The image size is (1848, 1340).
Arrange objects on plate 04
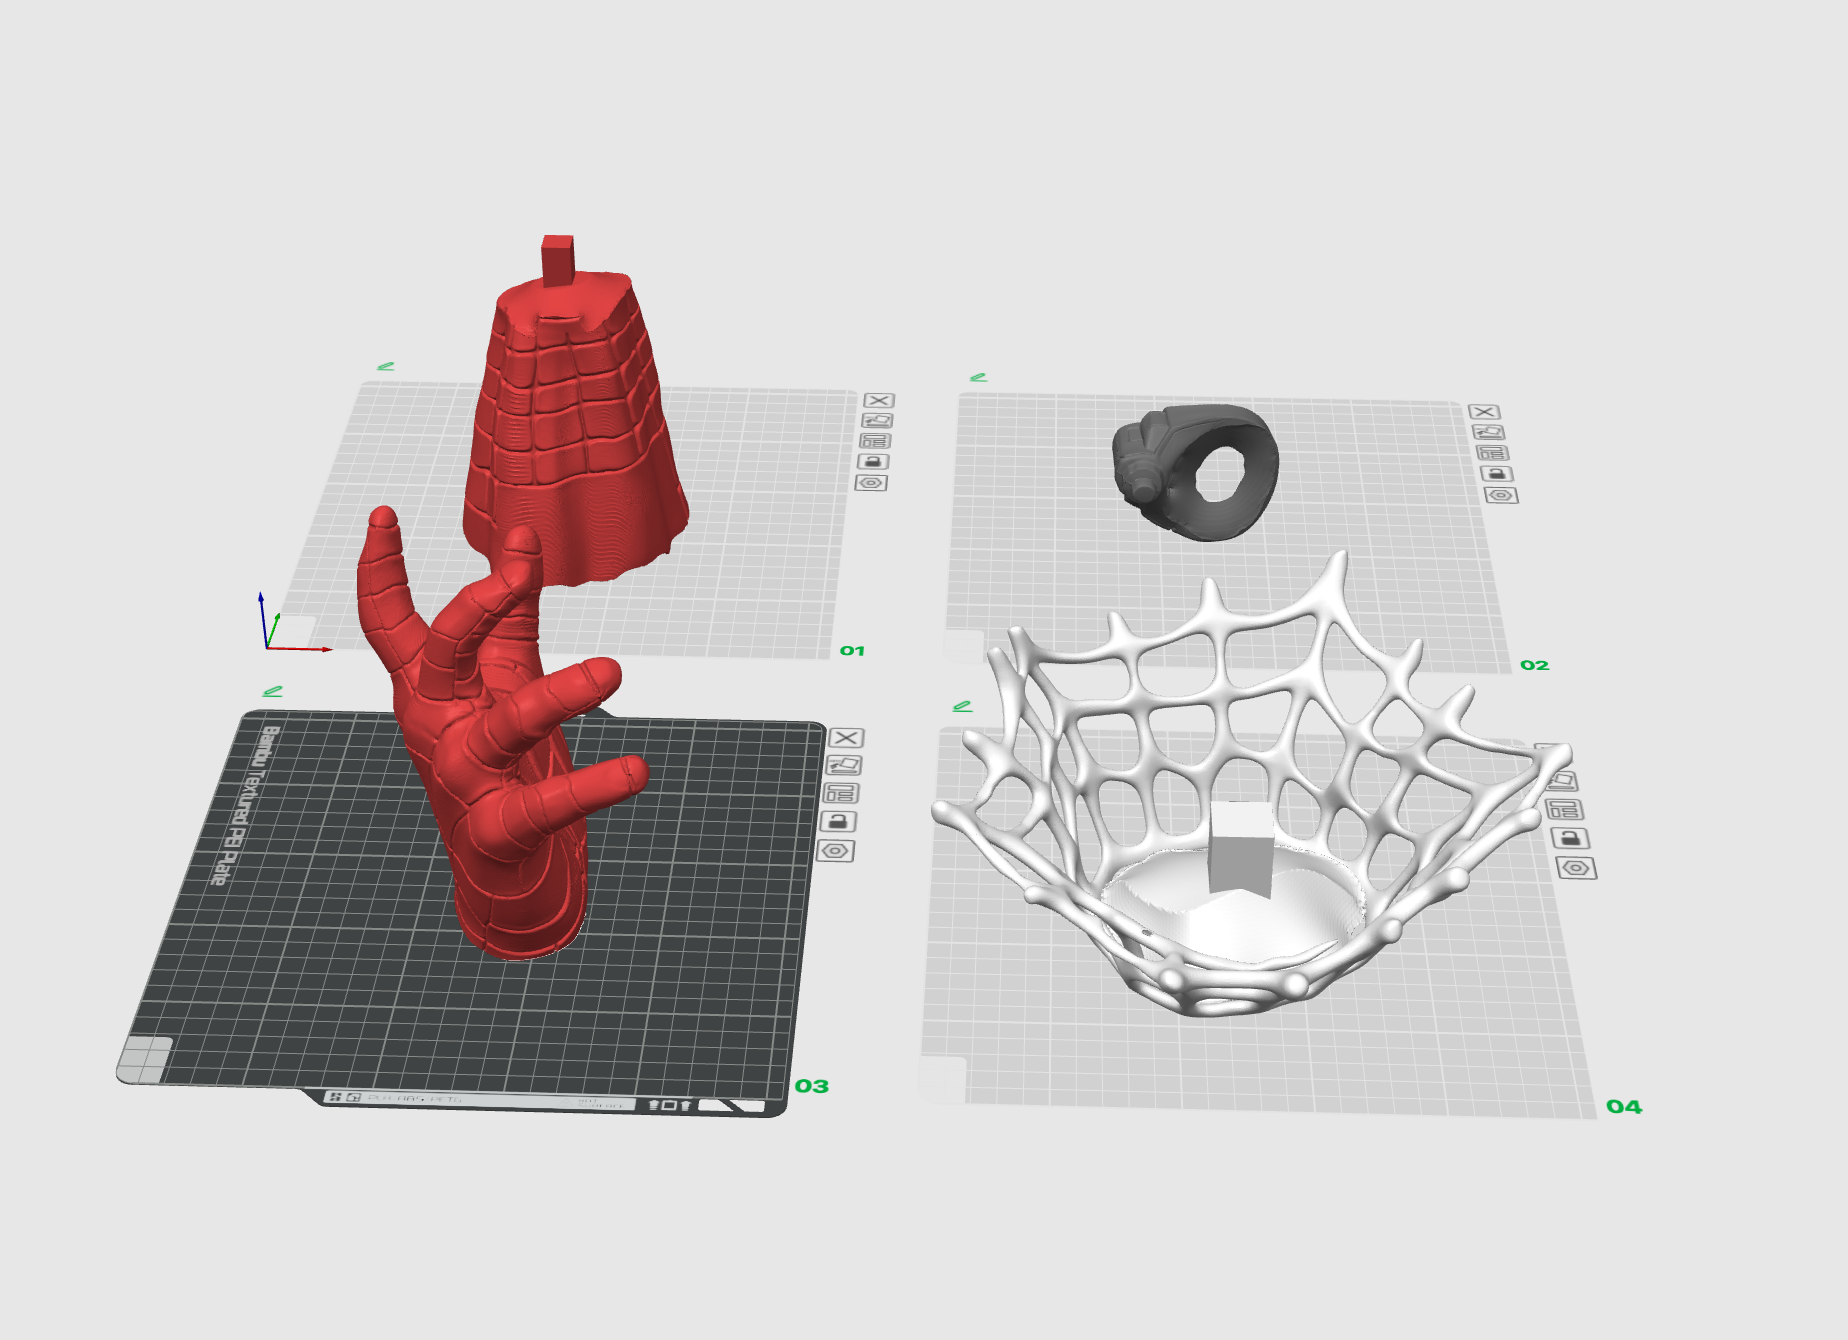click(x=1564, y=809)
